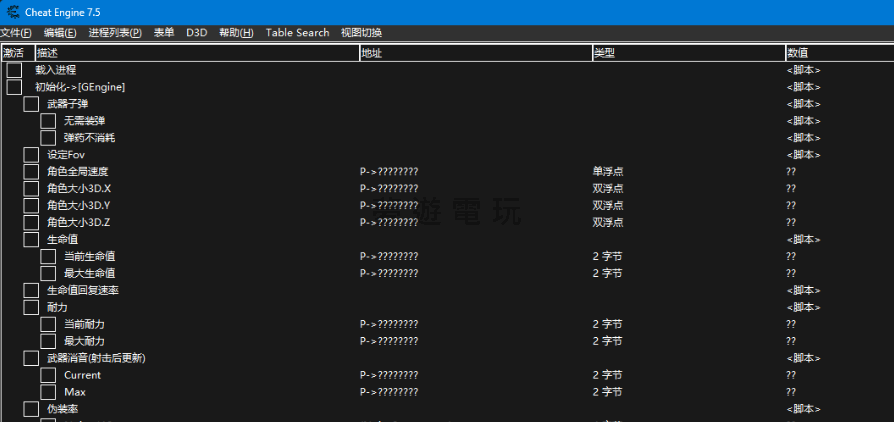Screen dimensions: 894x422
Task: Click address of 最大生命值 row
Action: tap(389, 274)
